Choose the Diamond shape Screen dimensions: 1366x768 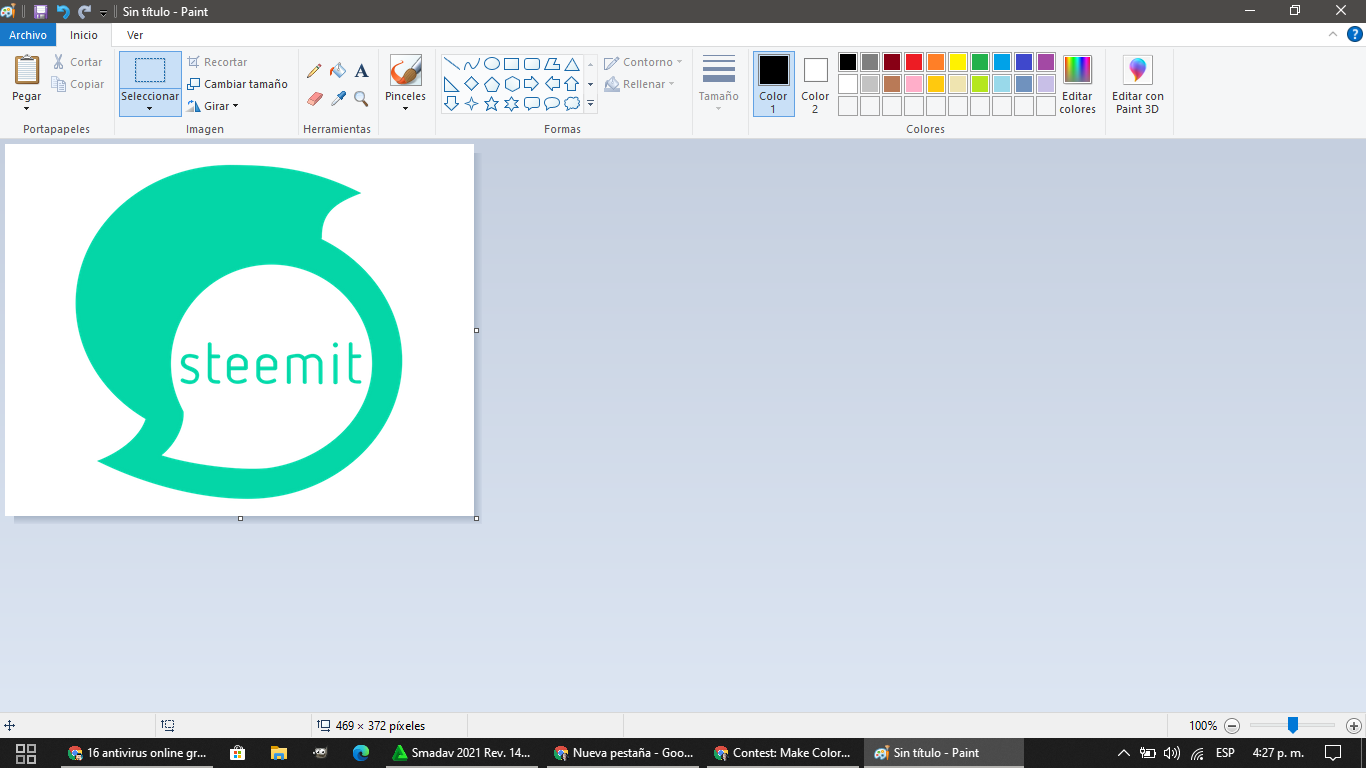(x=472, y=84)
